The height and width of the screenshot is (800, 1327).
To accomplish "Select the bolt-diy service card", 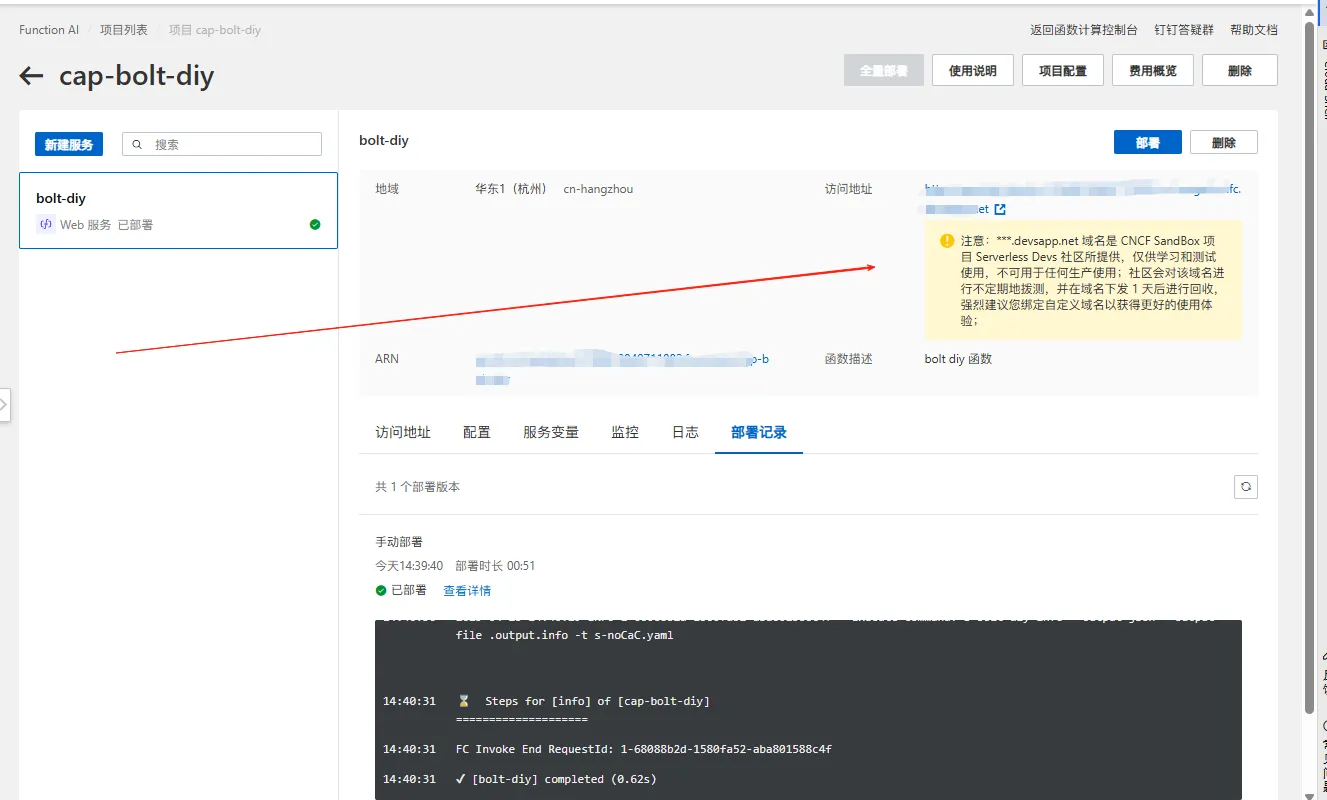I will click(178, 210).
